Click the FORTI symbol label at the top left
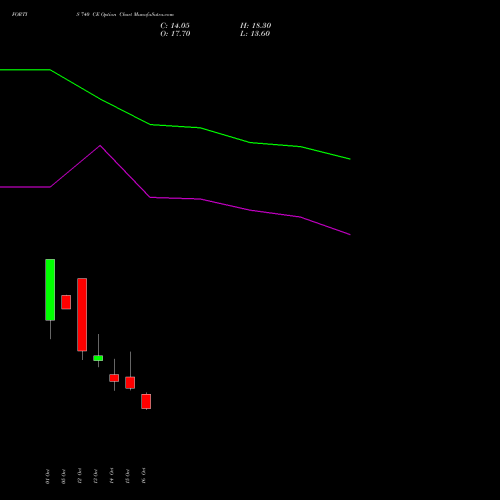The image size is (500, 500). pos(20,15)
